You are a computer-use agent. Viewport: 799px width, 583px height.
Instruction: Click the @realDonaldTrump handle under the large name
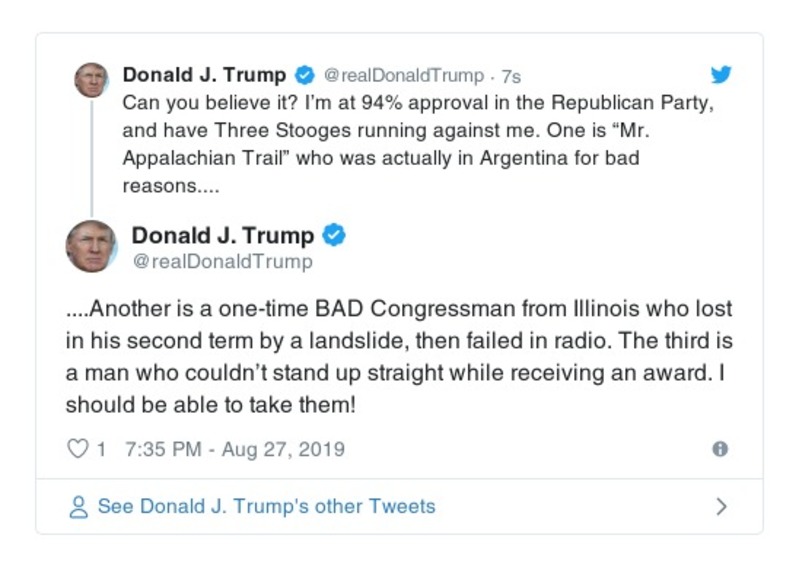pyautogui.click(x=222, y=262)
